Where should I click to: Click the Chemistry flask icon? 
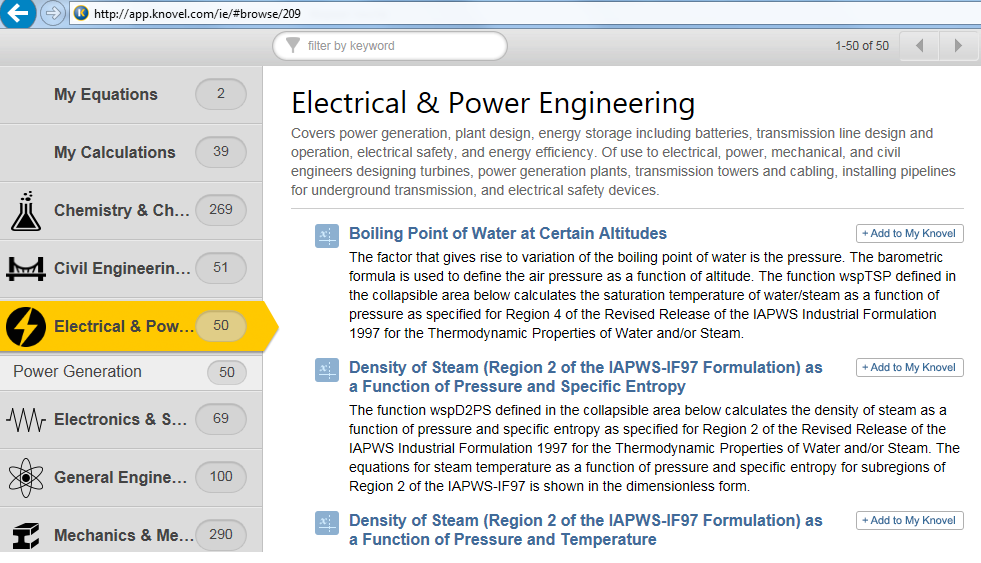(x=26, y=211)
